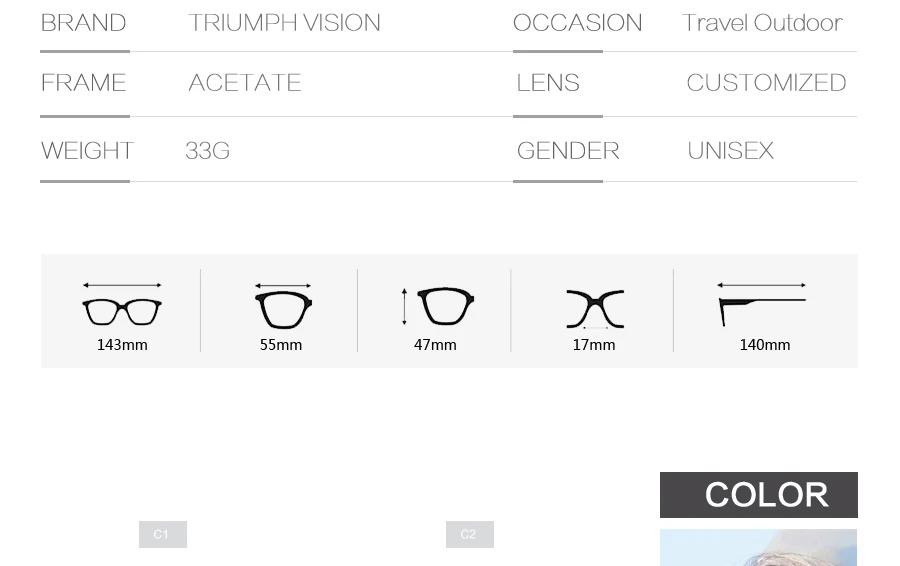
Task: Click the dark COLOR banner
Action: (x=759, y=495)
